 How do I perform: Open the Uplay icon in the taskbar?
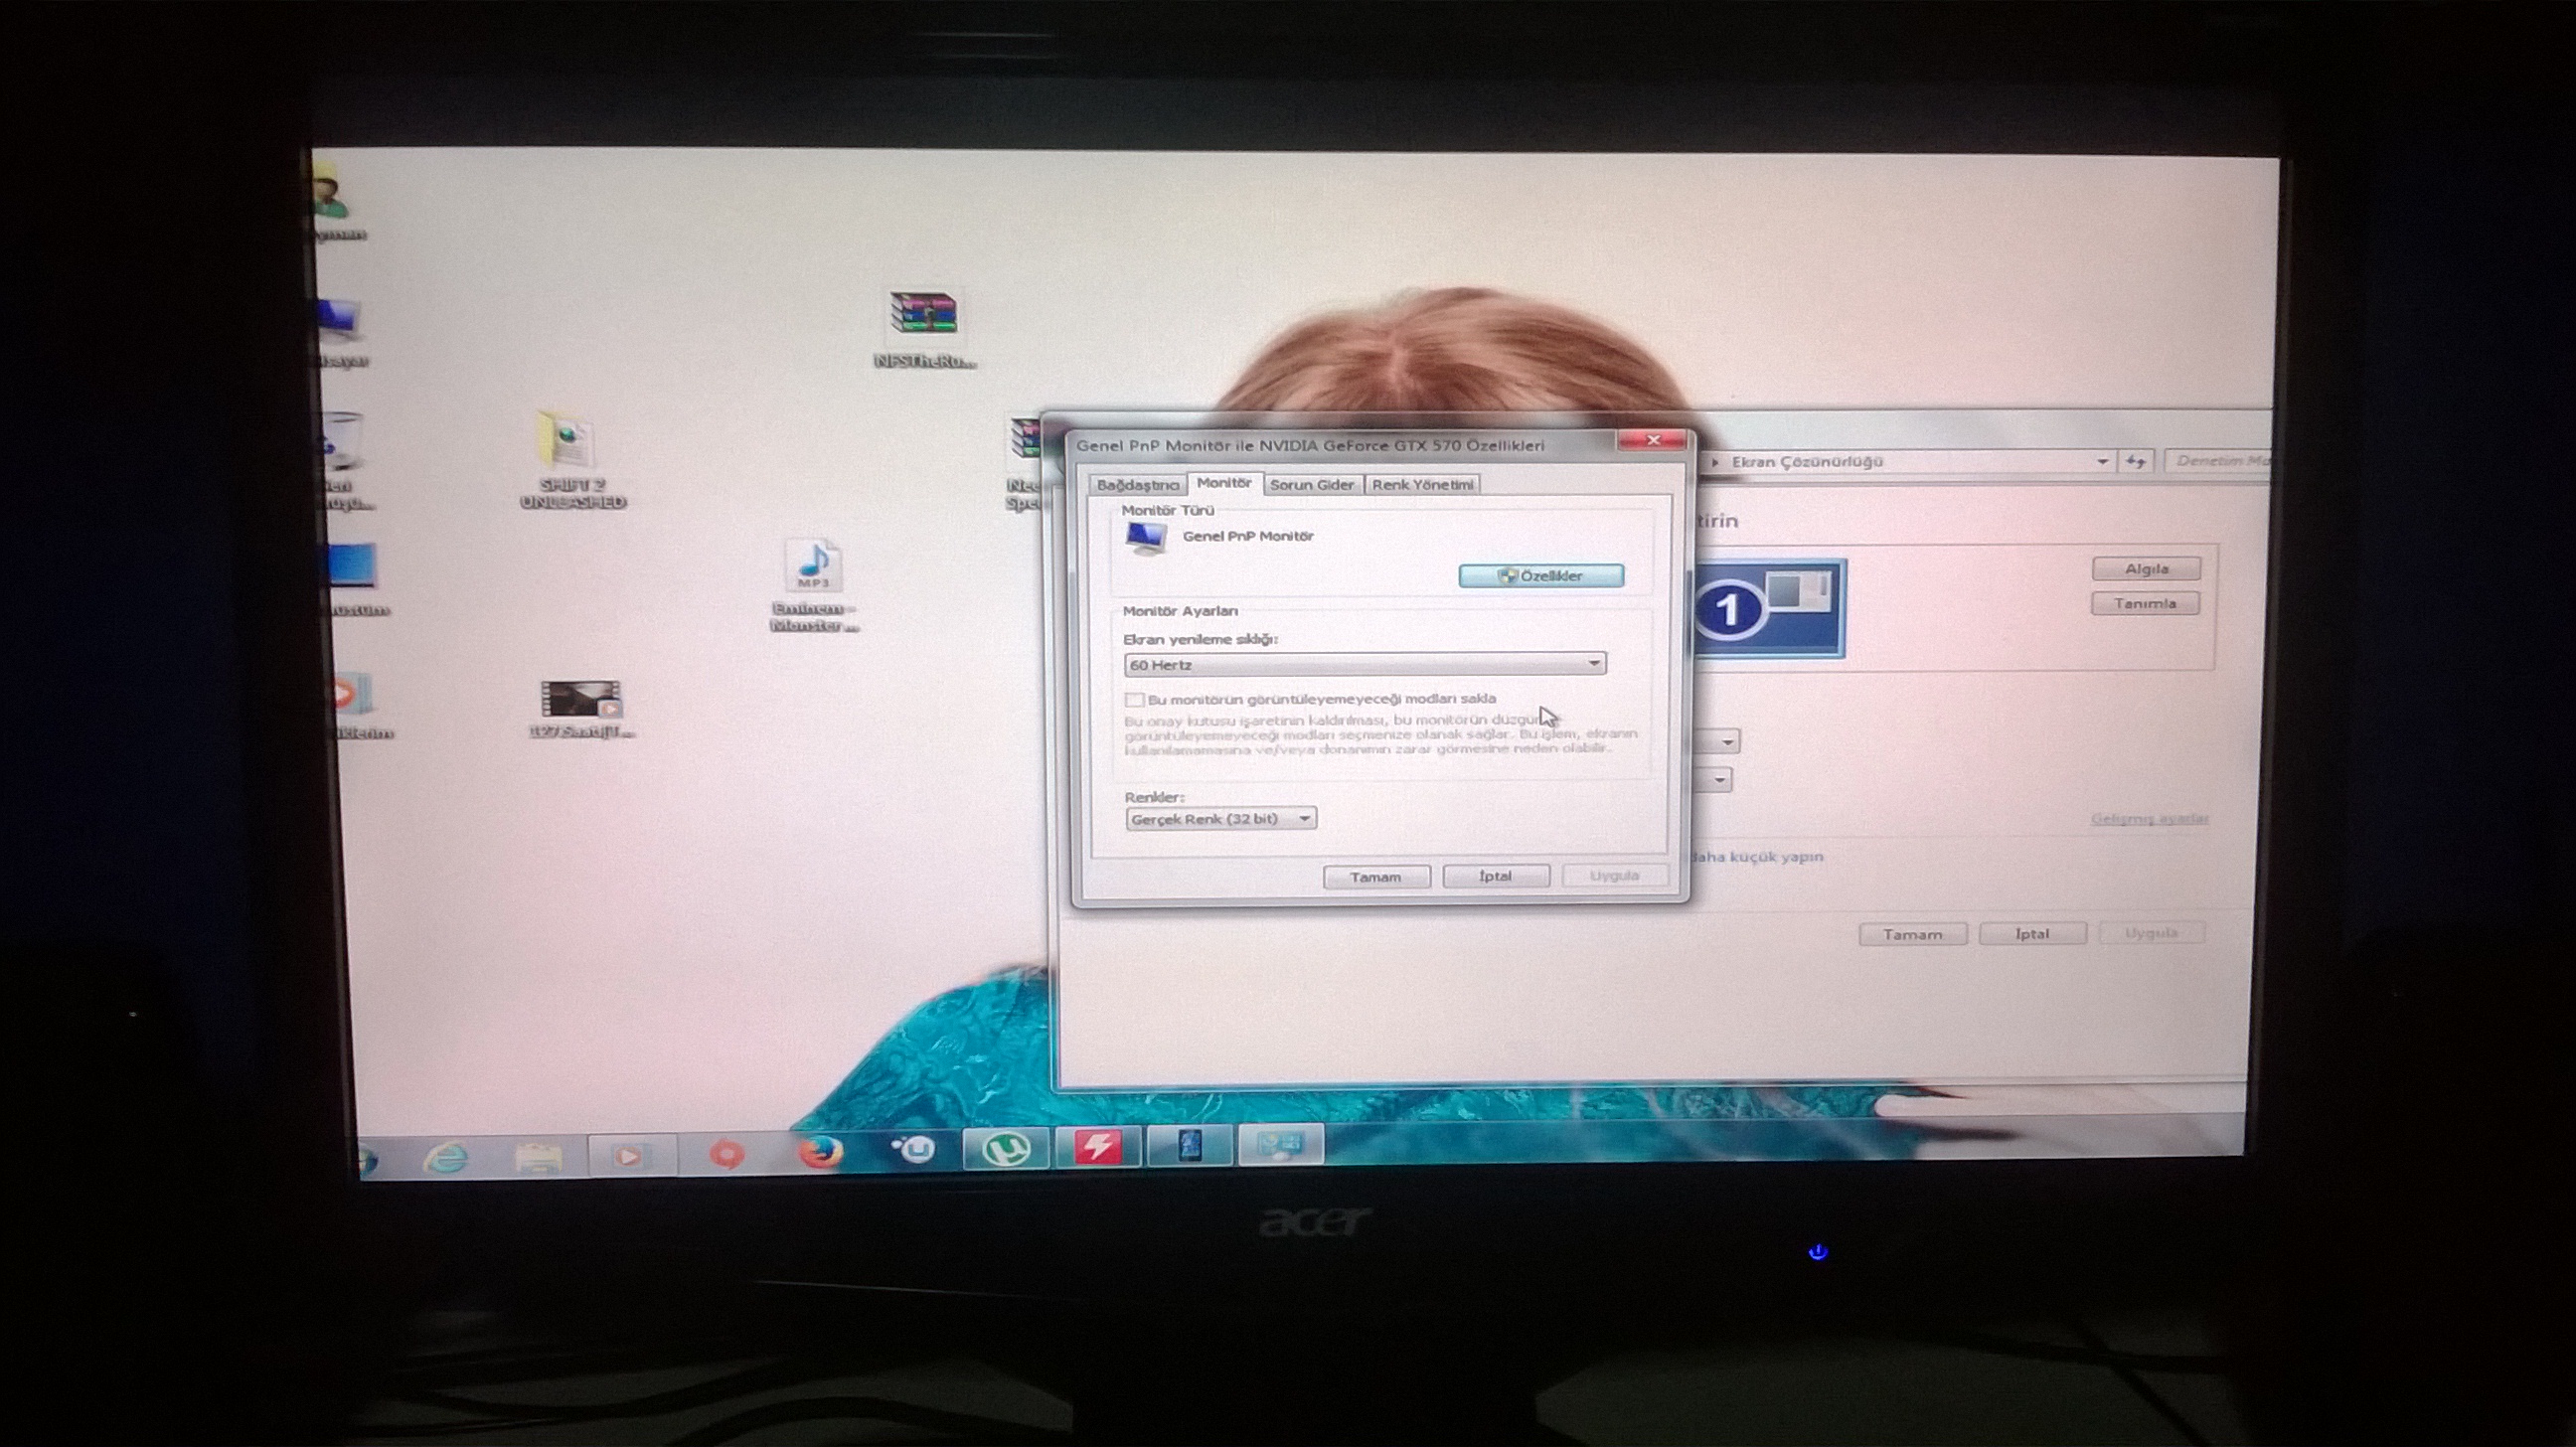click(x=912, y=1149)
